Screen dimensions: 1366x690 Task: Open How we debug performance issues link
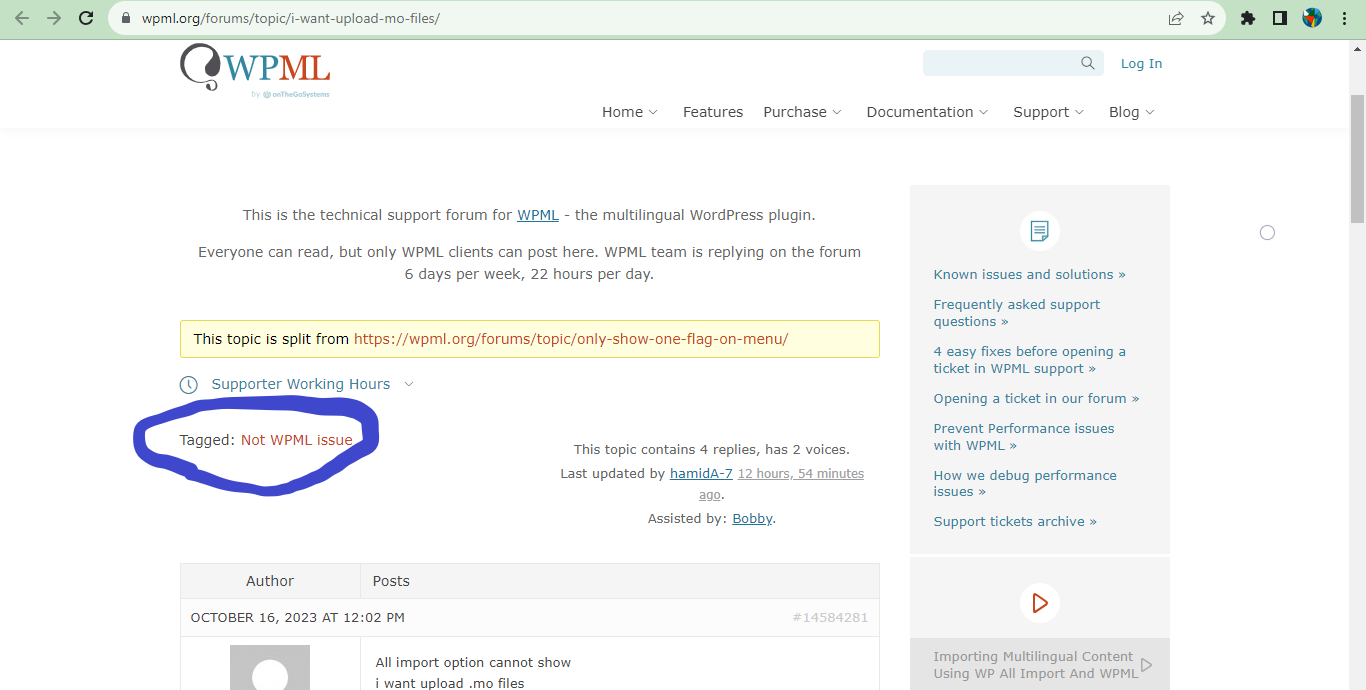tap(1025, 483)
